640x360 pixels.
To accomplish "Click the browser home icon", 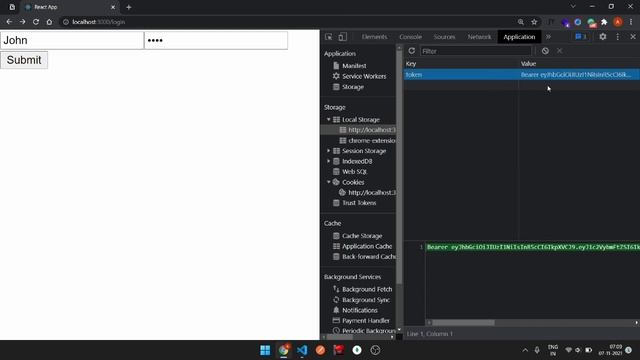I will pyautogui.click(x=49, y=22).
